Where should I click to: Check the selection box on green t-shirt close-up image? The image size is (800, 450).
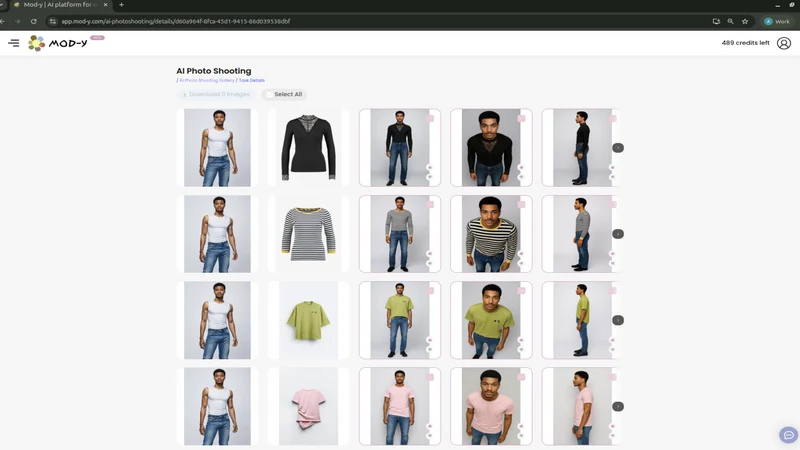[521, 291]
